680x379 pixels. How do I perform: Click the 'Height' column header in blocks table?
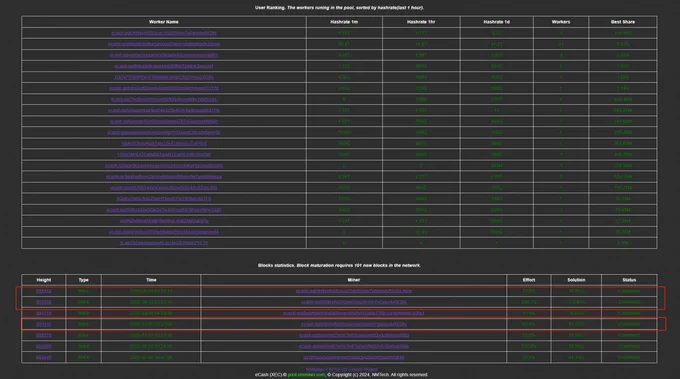click(x=43, y=280)
